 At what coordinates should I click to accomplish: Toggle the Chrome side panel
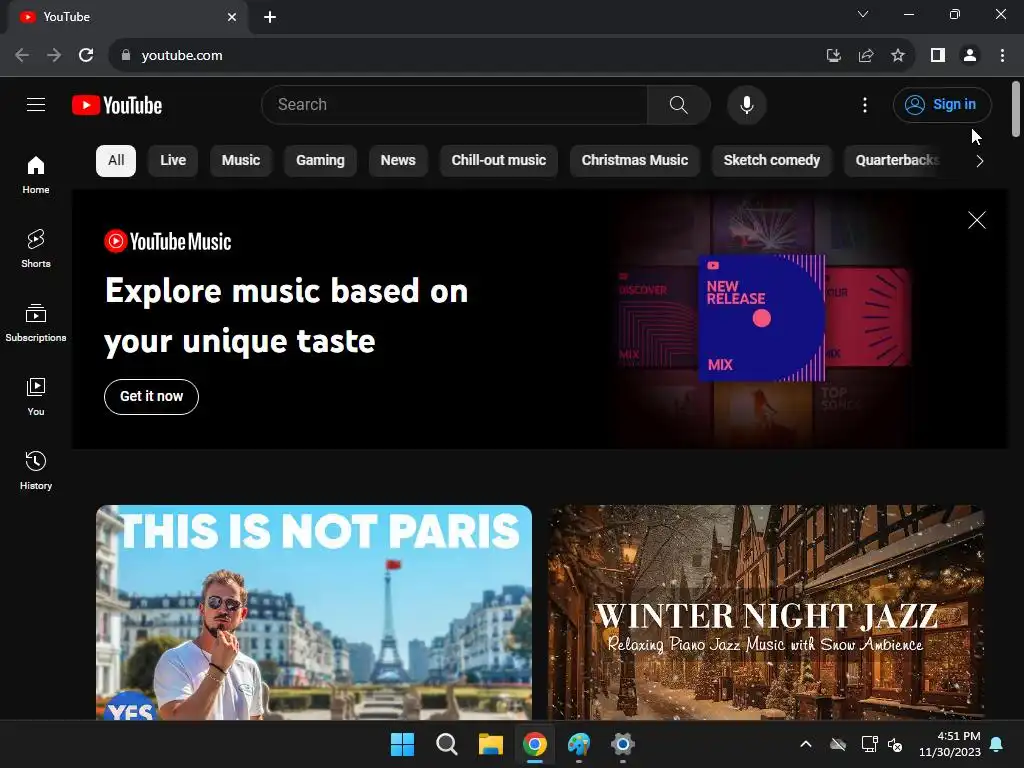coord(938,56)
